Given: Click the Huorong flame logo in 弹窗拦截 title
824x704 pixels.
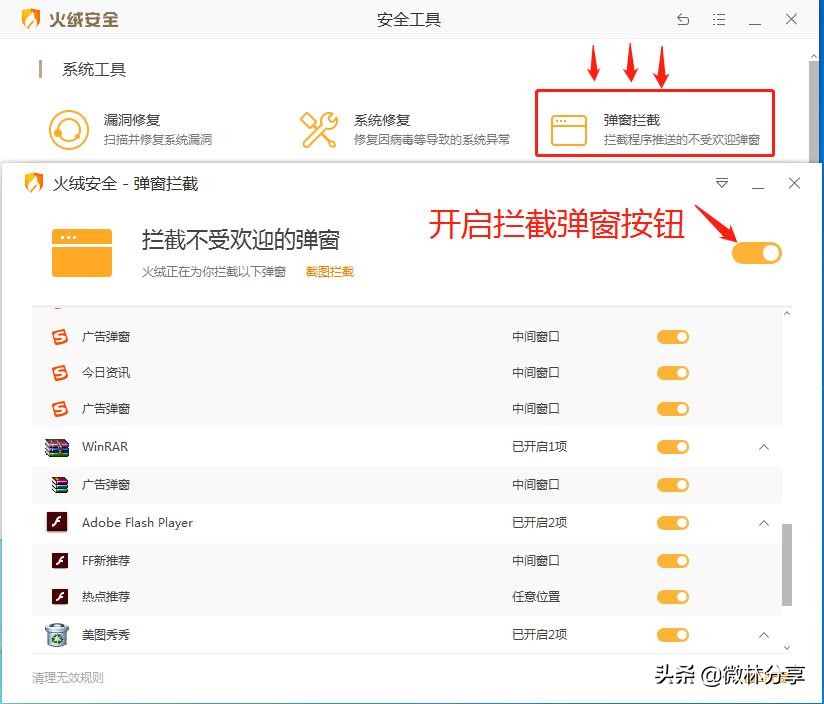Looking at the screenshot, I should (x=34, y=183).
